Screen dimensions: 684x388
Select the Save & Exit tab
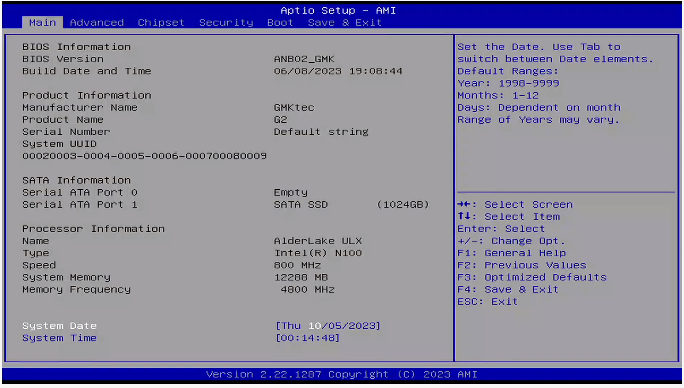click(345, 23)
